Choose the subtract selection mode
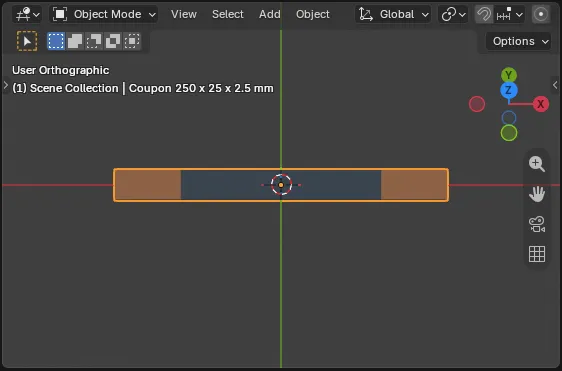This screenshot has height=371, width=562. pos(94,41)
